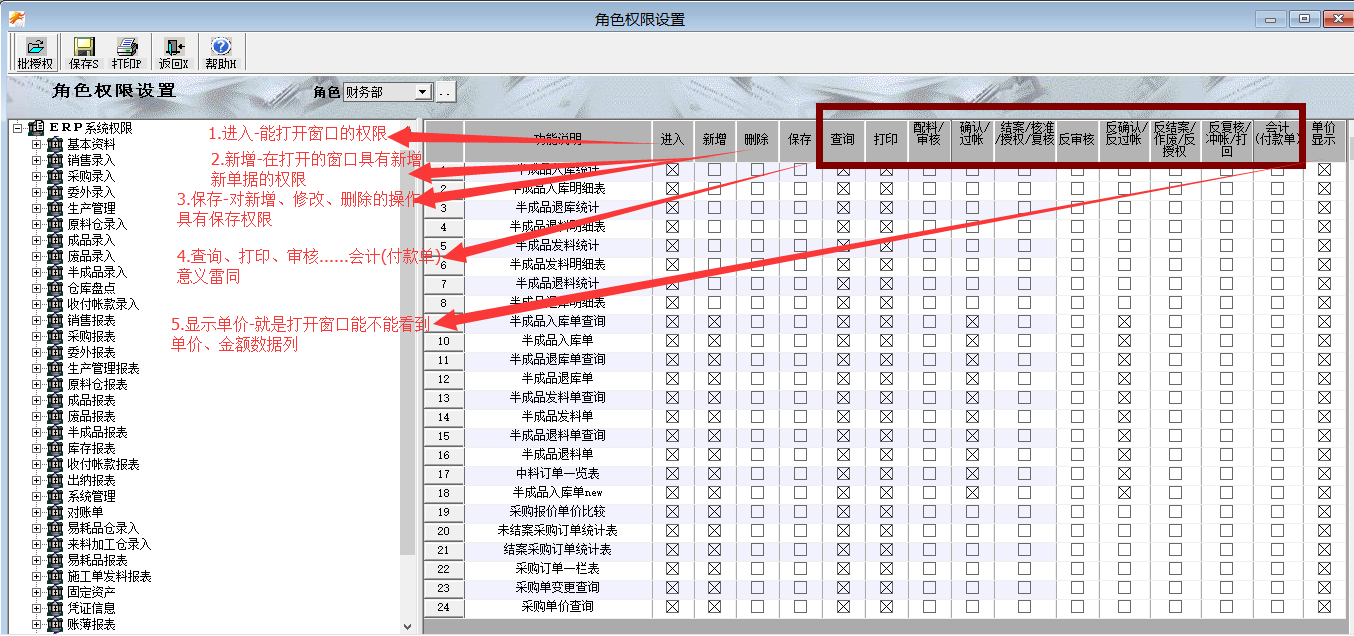Click the tree panel scrollbar down arrow
Viewport: 1354px width, 636px height.
[407, 626]
